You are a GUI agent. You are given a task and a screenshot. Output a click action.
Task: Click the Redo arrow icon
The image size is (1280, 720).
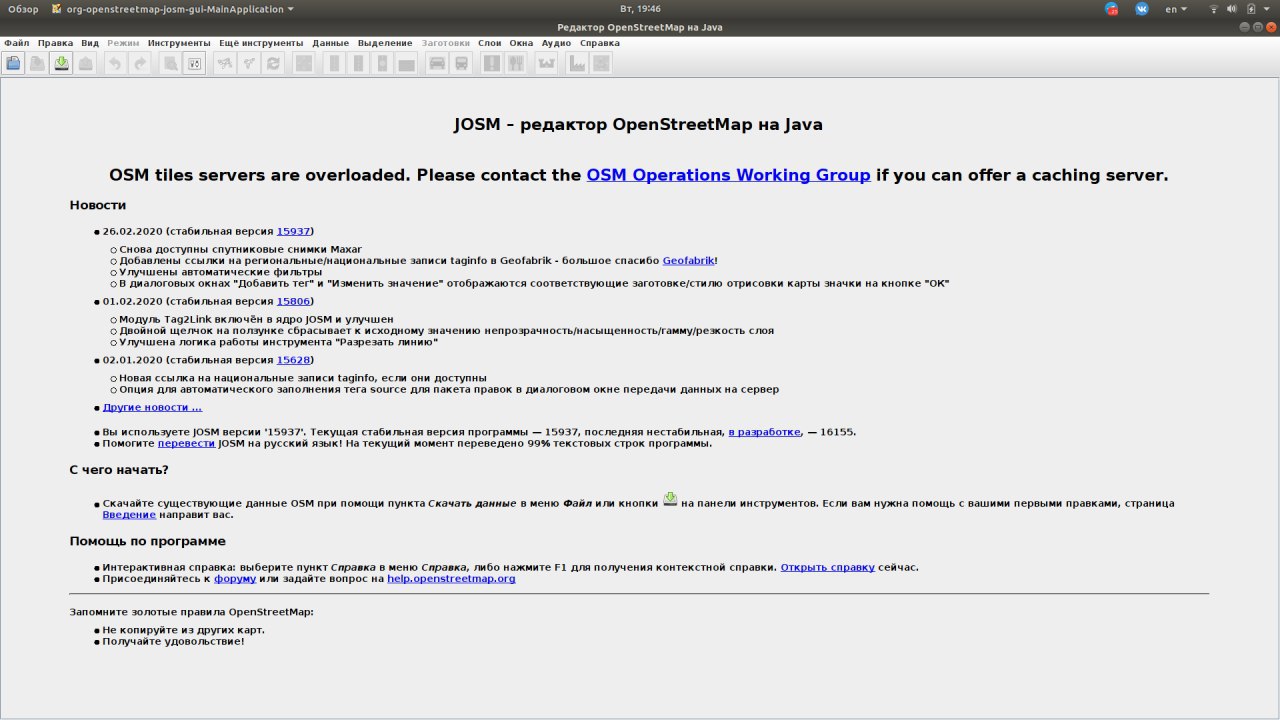pyautogui.click(x=140, y=64)
